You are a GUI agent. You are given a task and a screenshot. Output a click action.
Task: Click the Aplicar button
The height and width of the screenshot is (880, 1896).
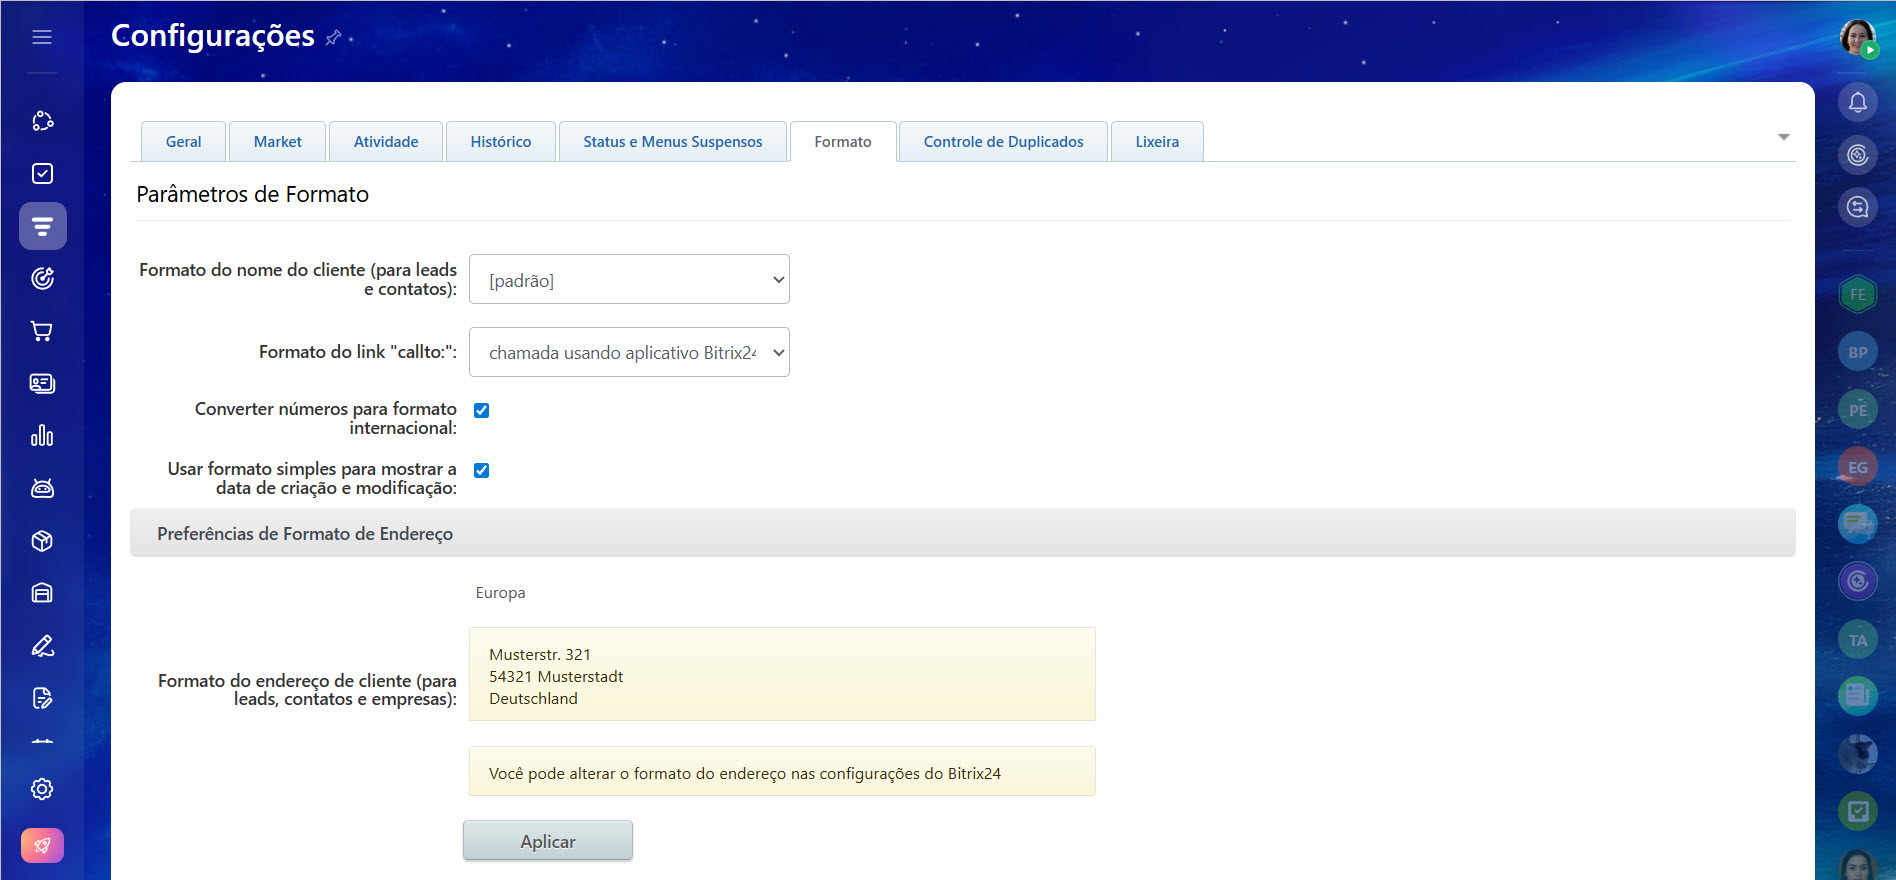(x=548, y=841)
